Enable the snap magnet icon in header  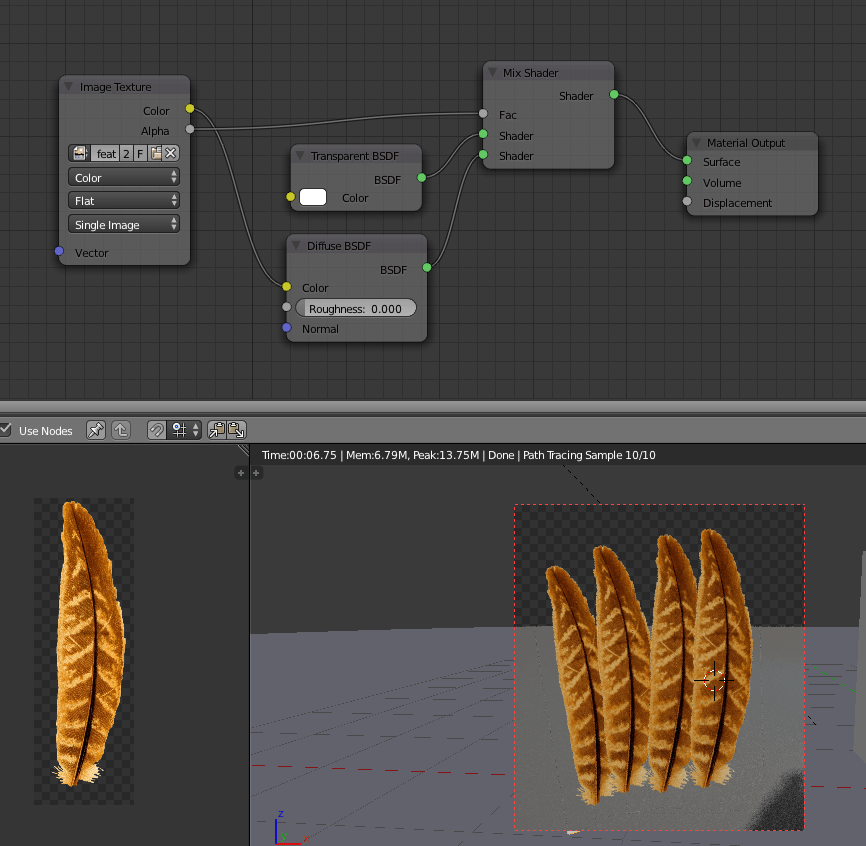click(x=156, y=430)
